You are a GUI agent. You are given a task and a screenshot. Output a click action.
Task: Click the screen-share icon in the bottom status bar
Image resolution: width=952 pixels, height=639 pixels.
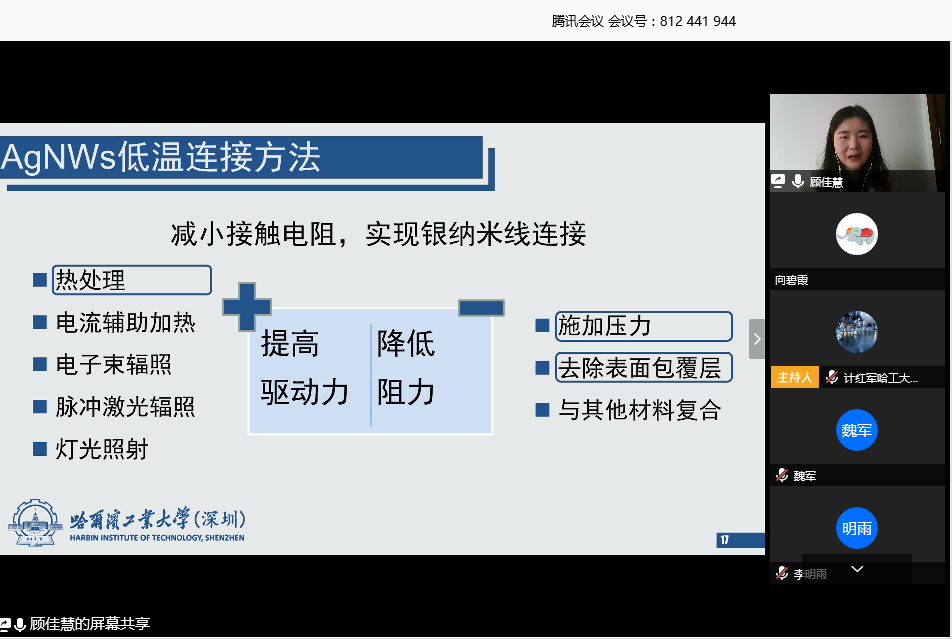click(x=7, y=623)
